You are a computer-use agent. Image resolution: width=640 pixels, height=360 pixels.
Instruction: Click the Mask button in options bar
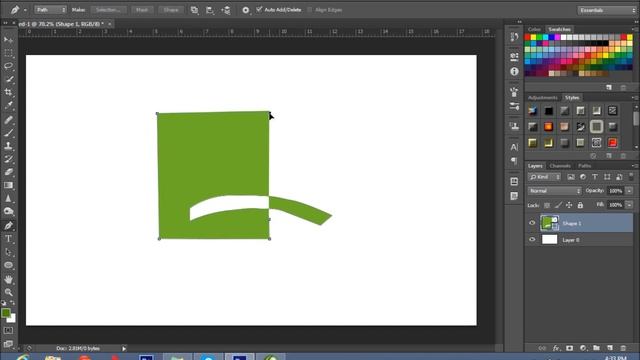142,10
